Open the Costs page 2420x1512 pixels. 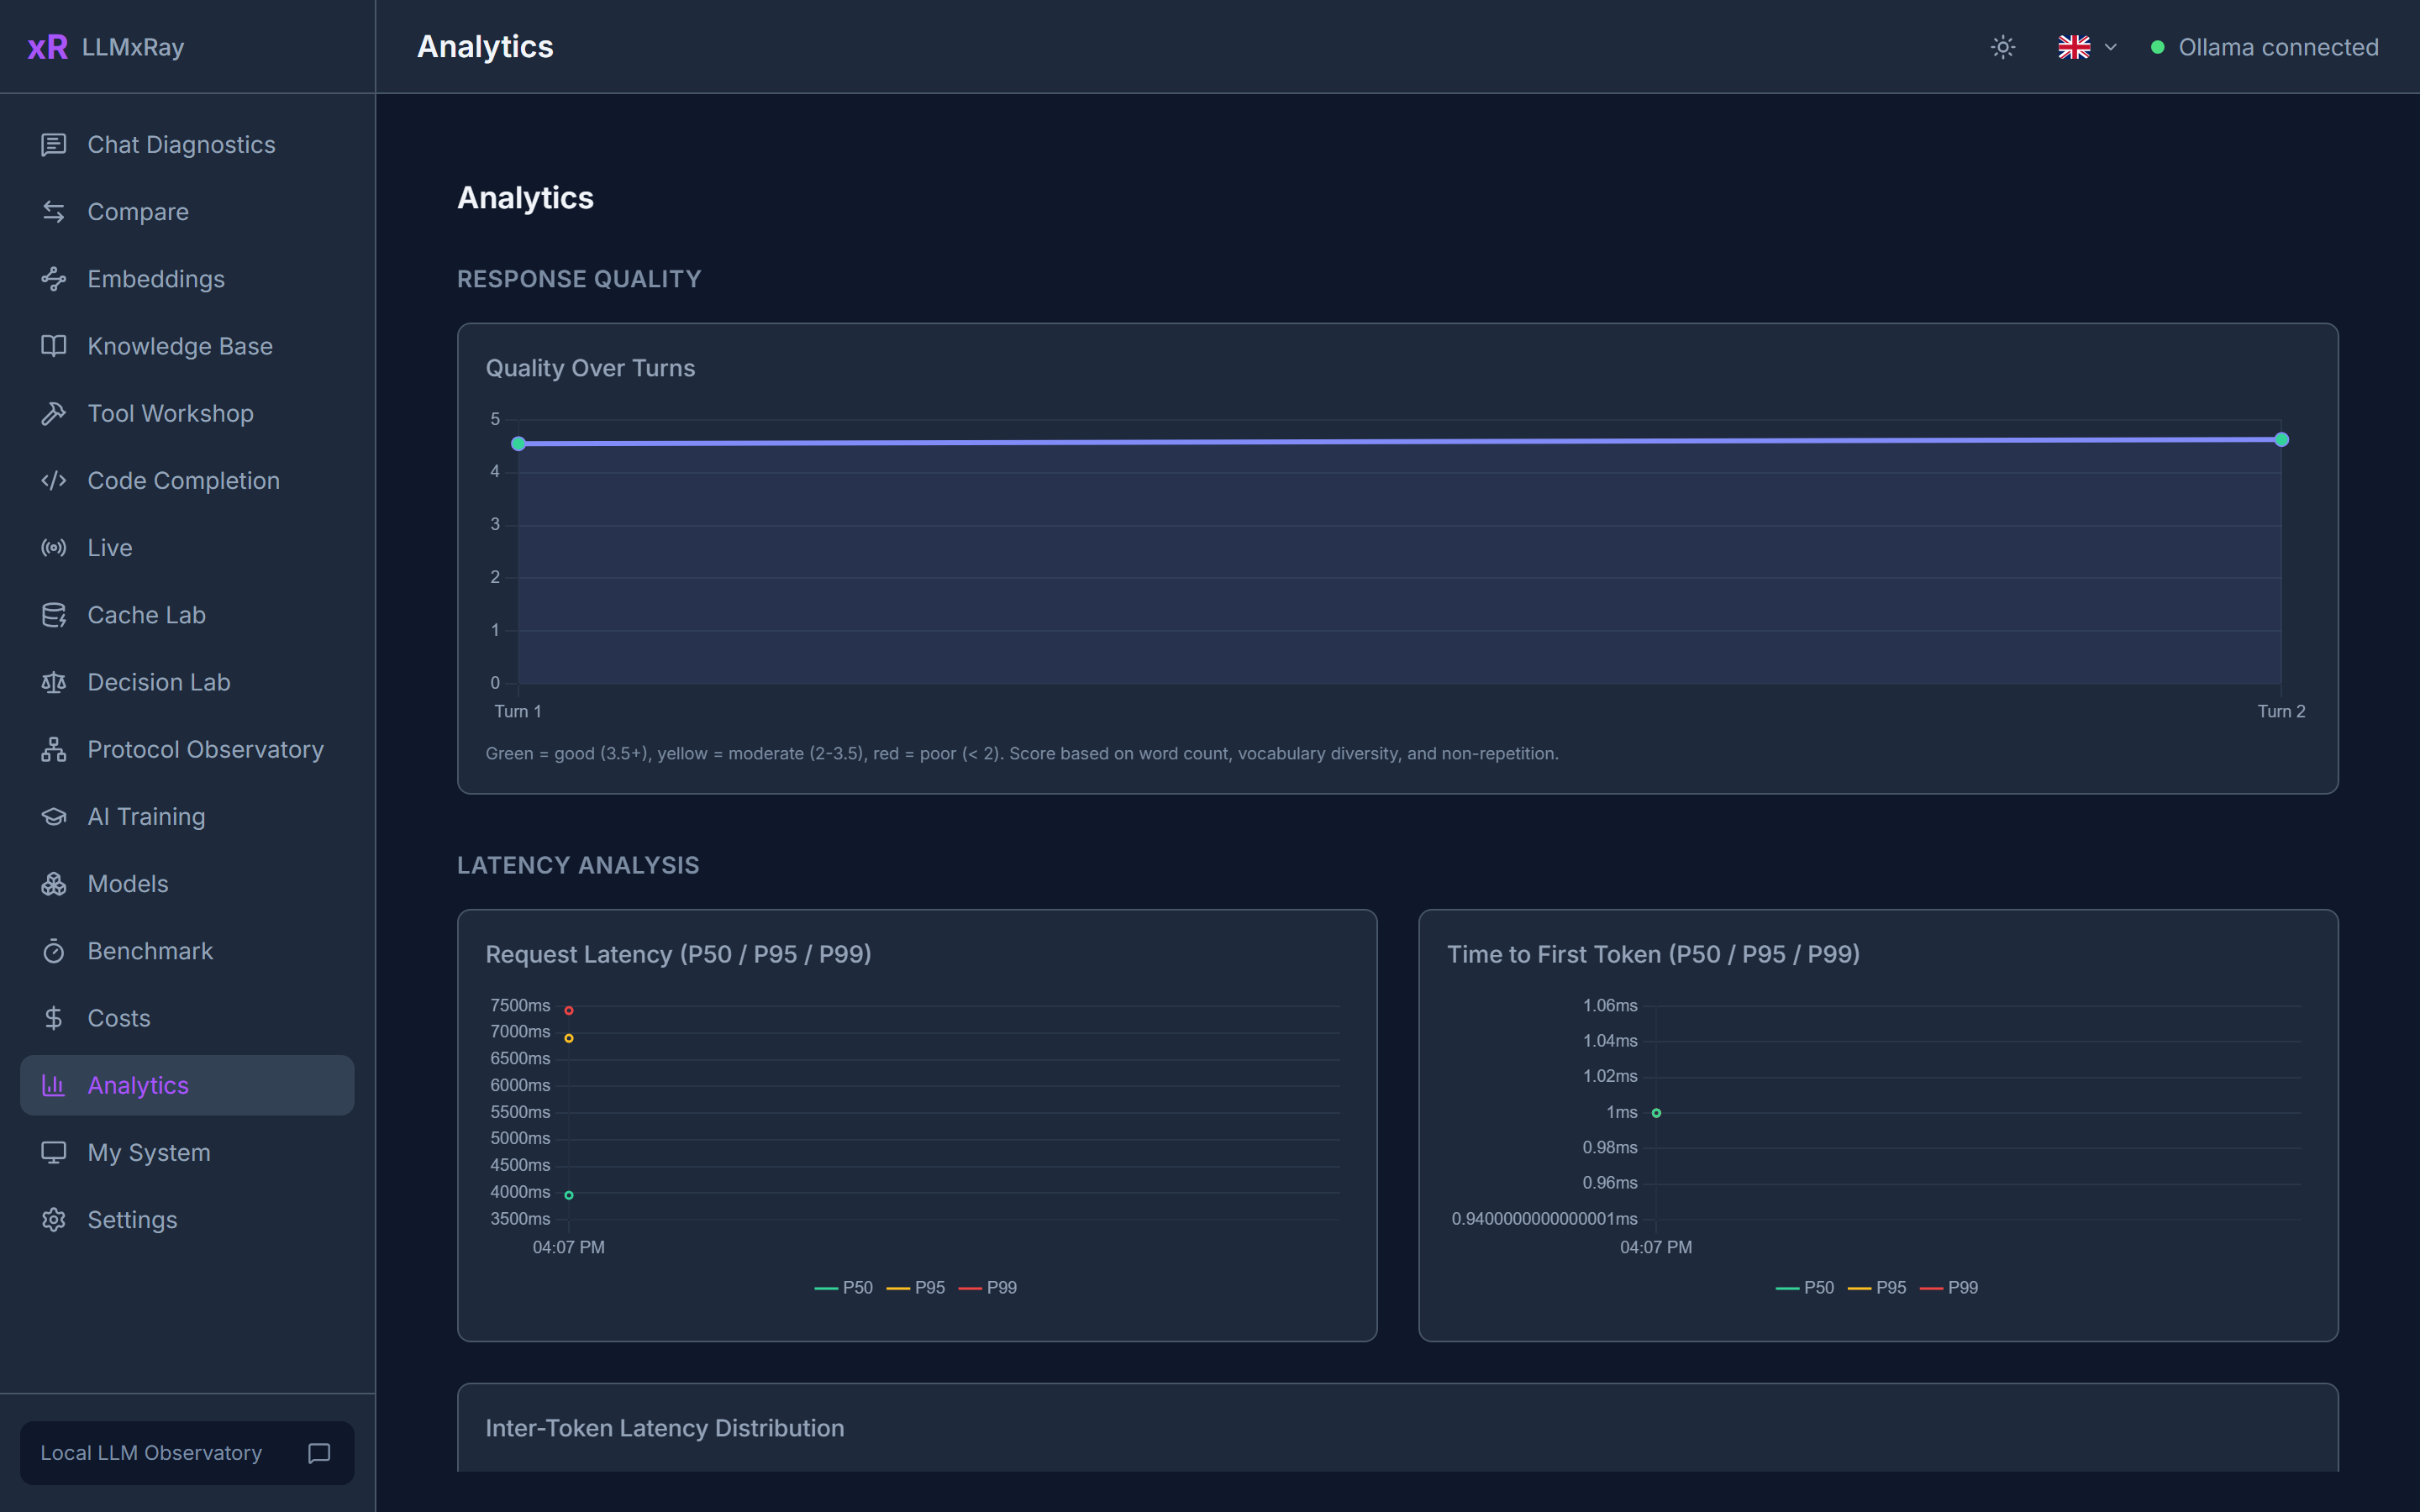187,1018
